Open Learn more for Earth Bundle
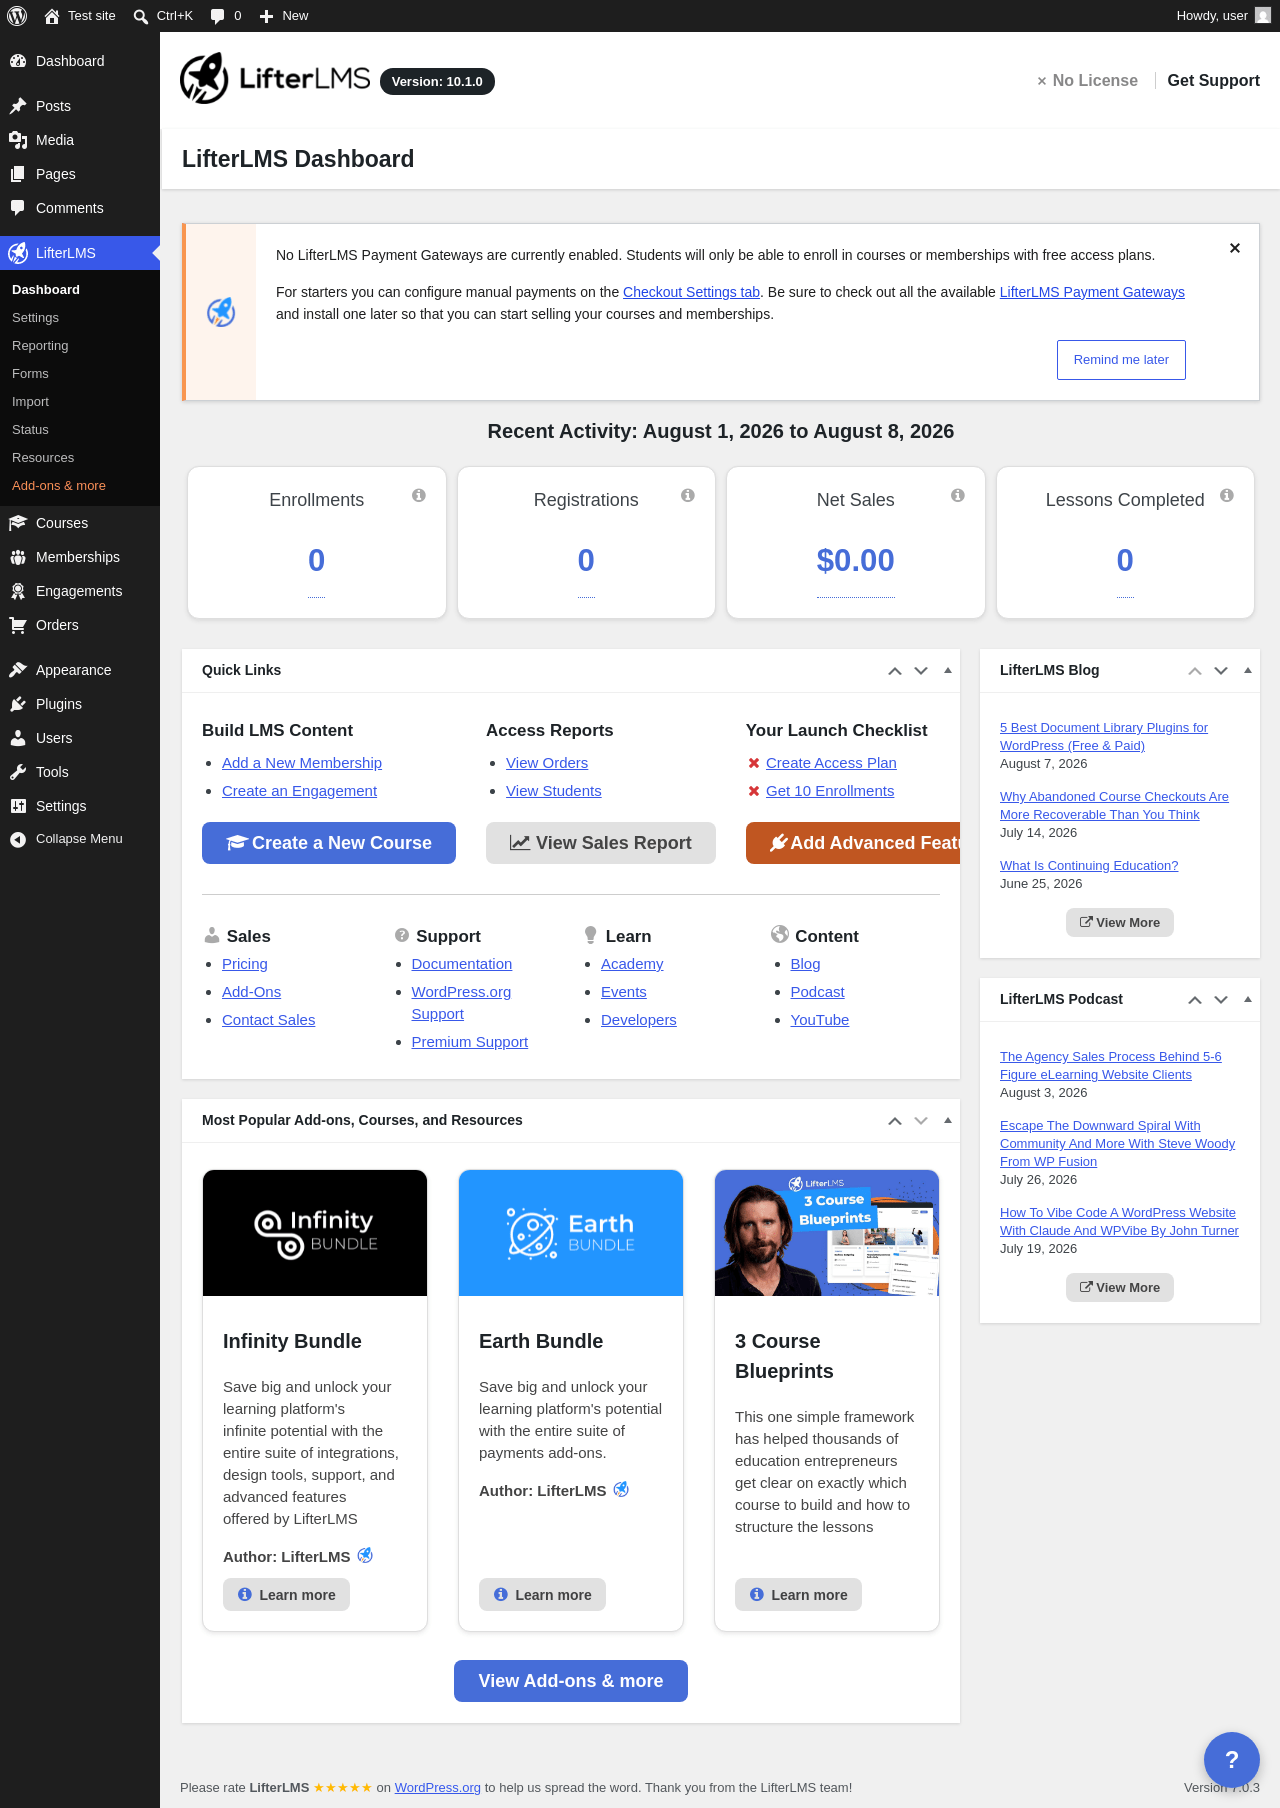The width and height of the screenshot is (1280, 1808). coord(542,1595)
